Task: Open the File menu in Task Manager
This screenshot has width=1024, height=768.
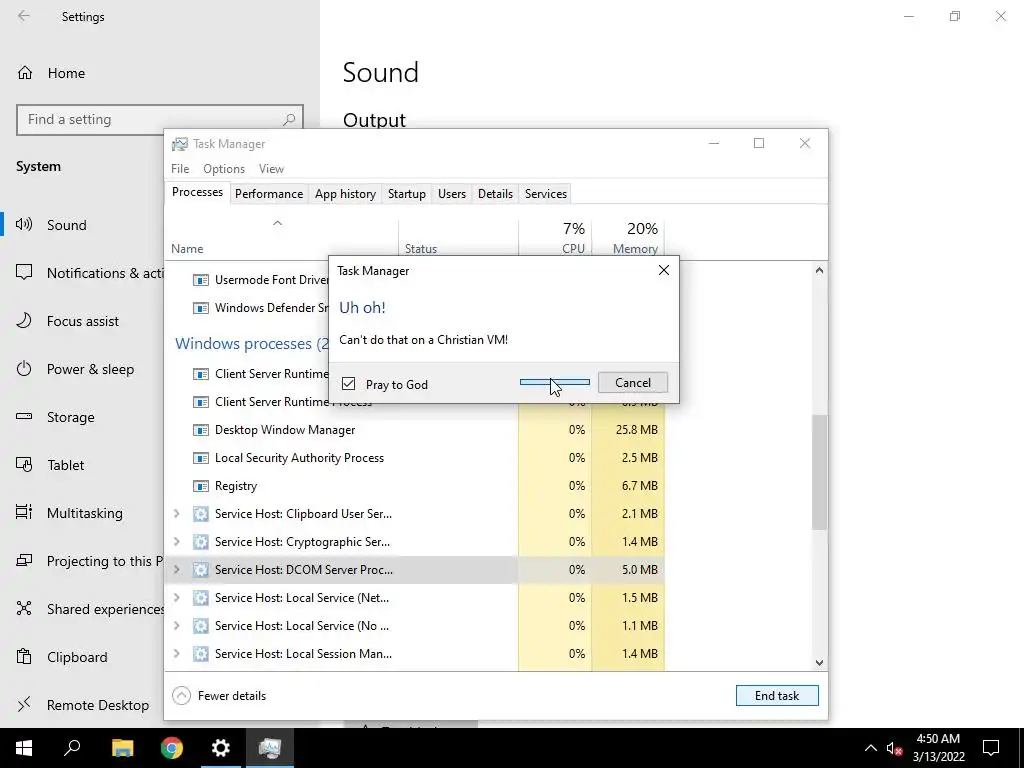Action: 180,168
